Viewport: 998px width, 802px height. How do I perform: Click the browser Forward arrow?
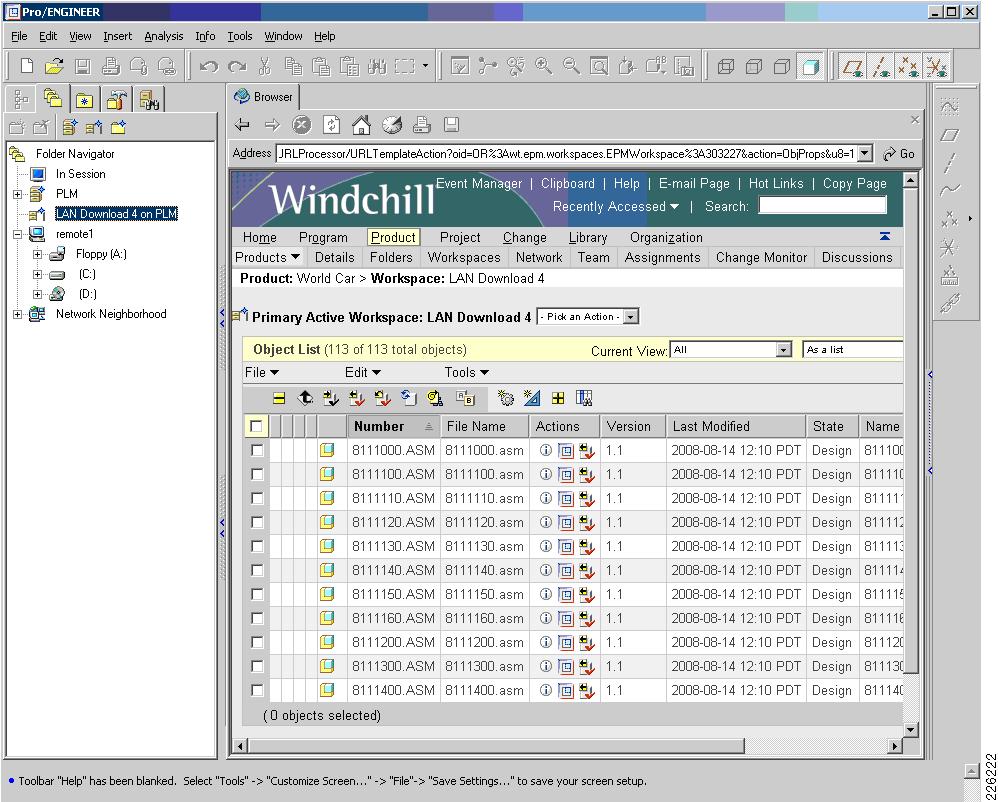tap(272, 125)
